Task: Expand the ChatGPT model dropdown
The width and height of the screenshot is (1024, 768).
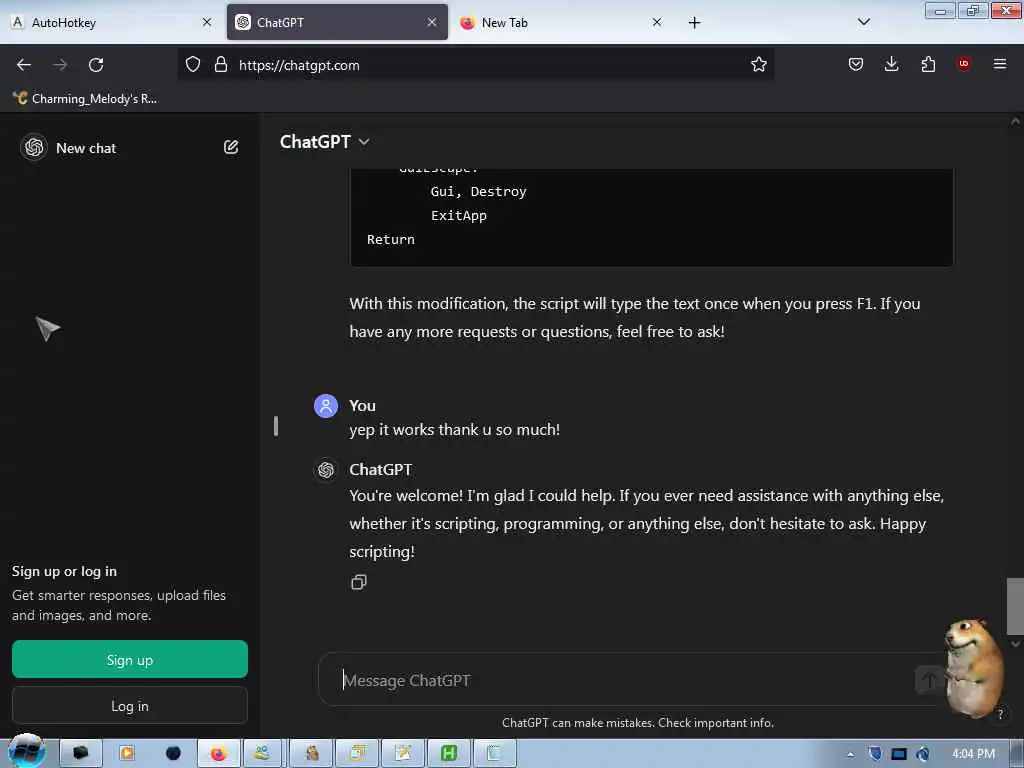Action: coord(325,142)
